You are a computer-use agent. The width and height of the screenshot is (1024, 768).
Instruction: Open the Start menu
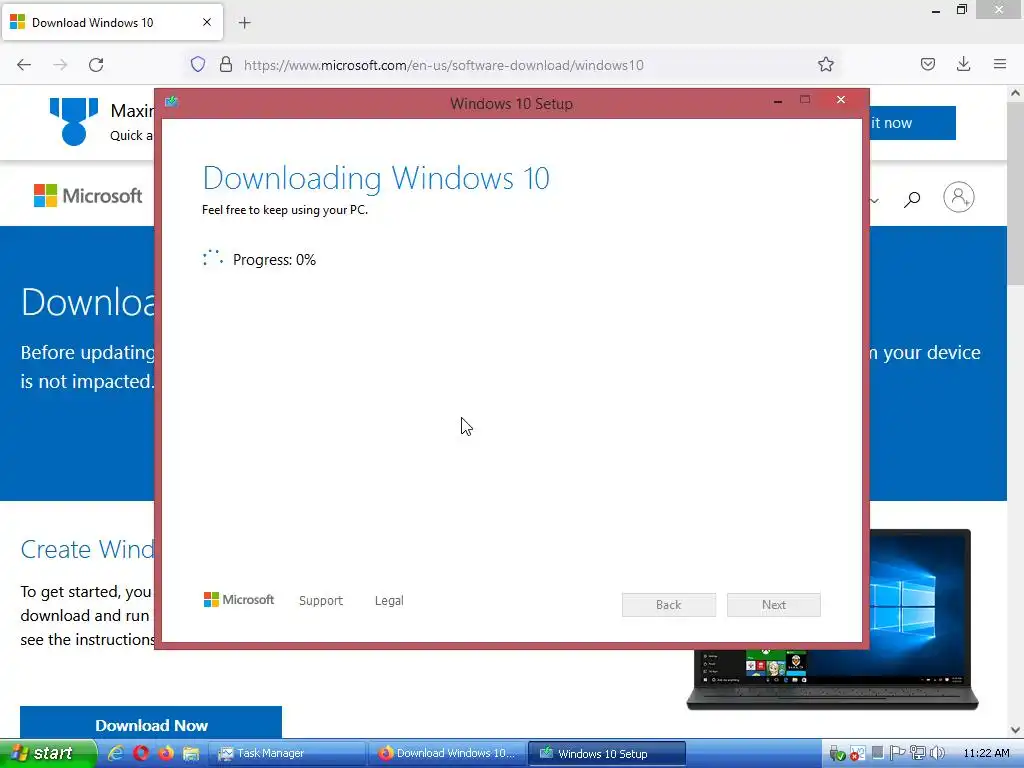click(x=48, y=753)
